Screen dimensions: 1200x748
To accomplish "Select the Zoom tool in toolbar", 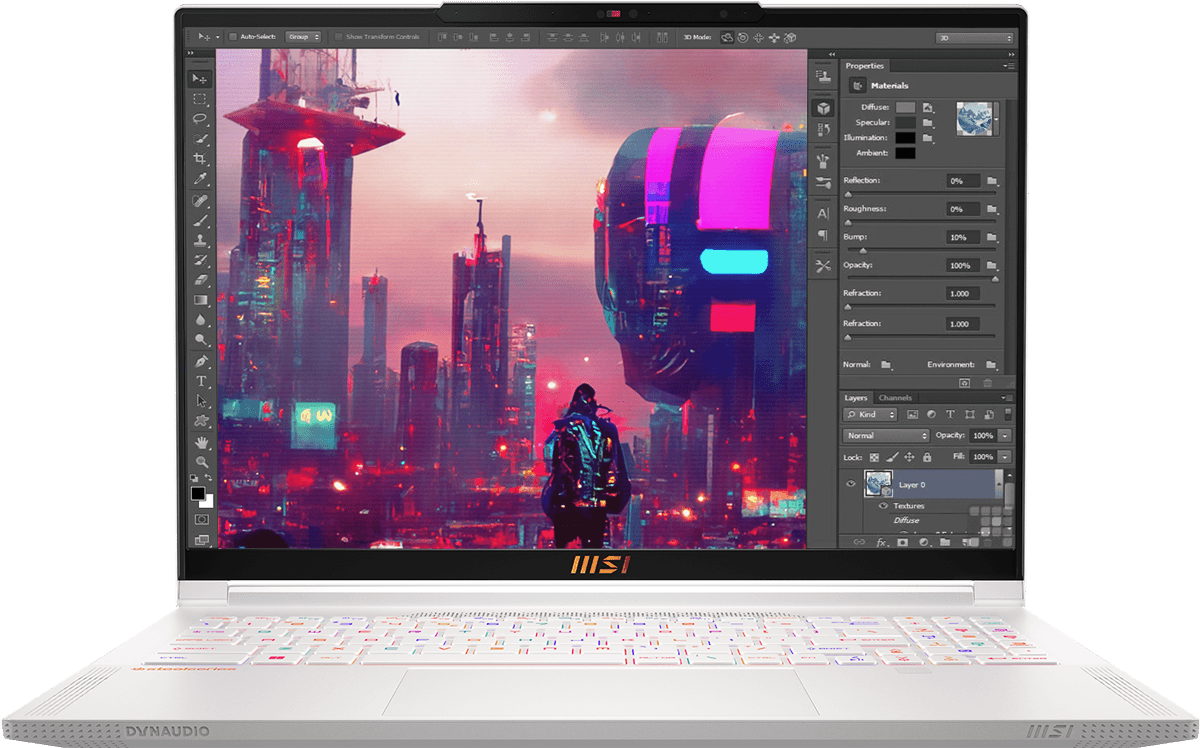I will [x=201, y=461].
